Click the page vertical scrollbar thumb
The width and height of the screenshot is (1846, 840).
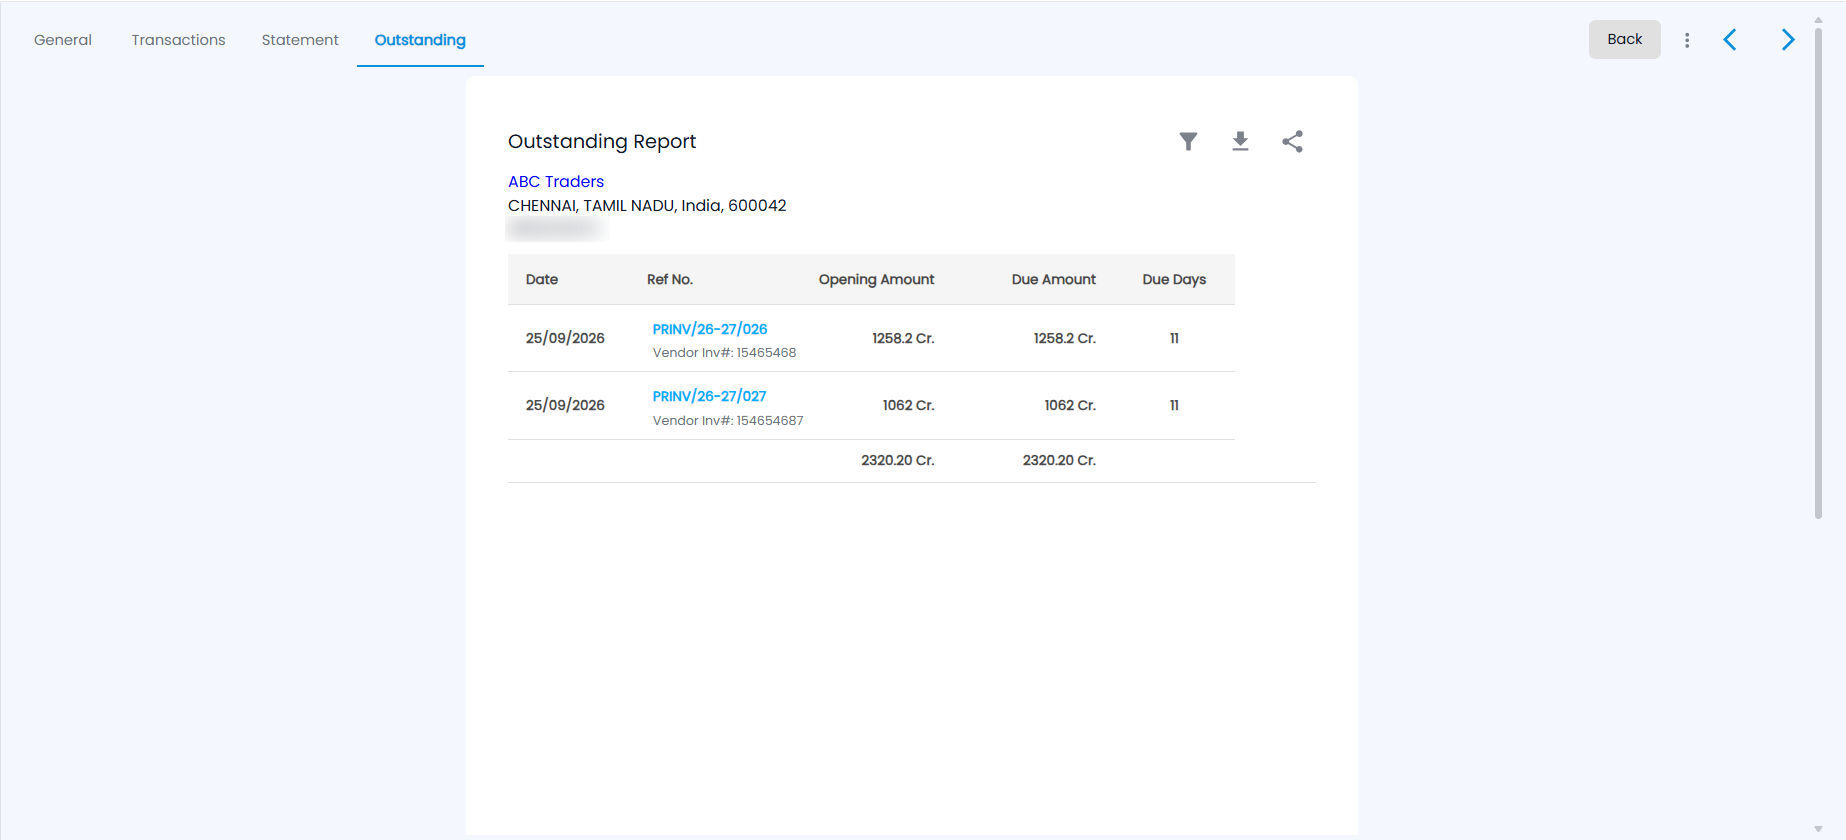click(x=1818, y=272)
